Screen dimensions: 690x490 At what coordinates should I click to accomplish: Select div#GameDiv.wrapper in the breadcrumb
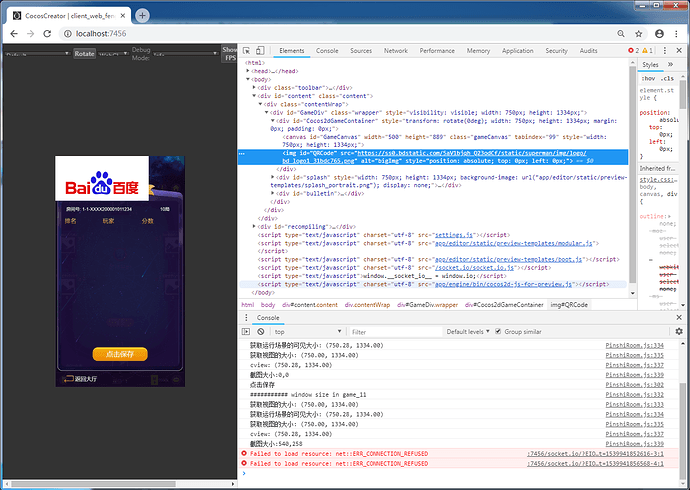click(427, 305)
